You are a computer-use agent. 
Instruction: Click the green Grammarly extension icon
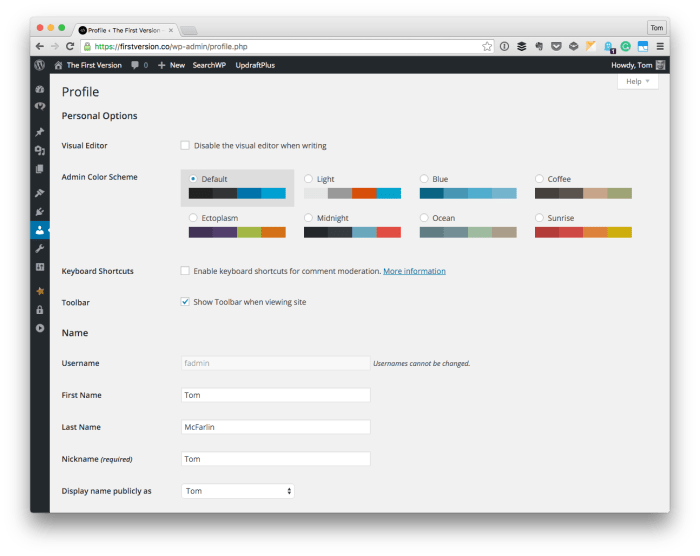tap(625, 46)
